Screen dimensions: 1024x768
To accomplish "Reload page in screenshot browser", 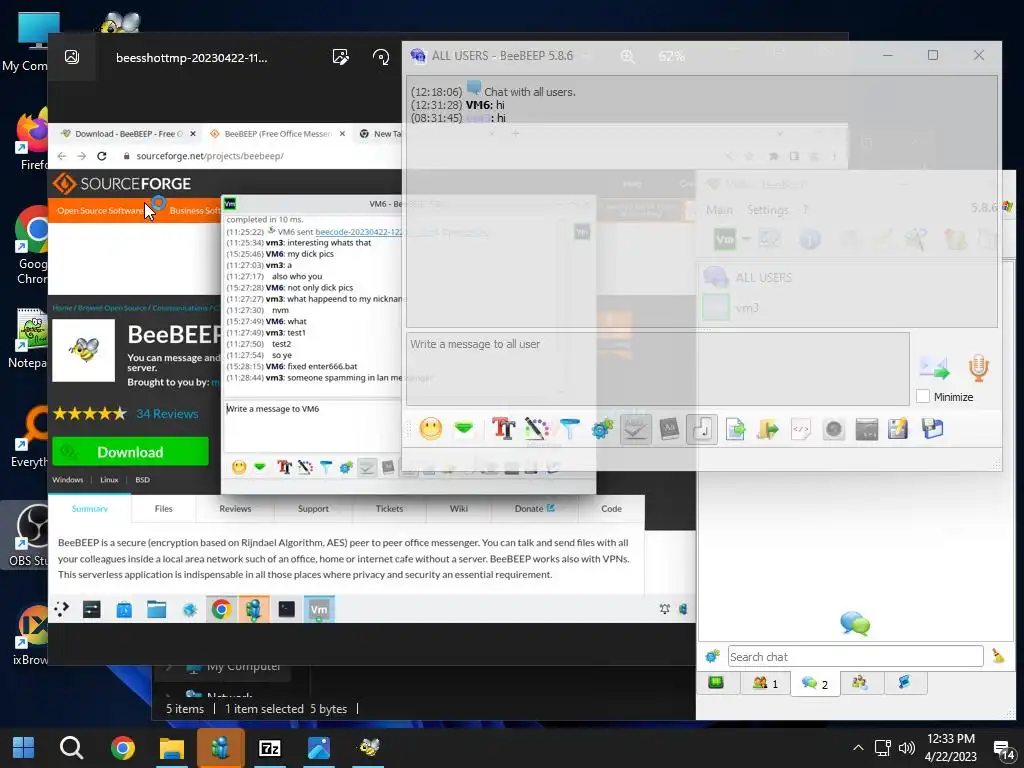I will [101, 156].
